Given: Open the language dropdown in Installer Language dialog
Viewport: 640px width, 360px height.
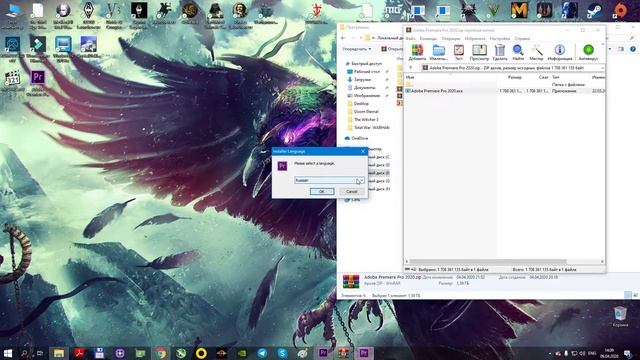Looking at the screenshot, I should point(360,180).
